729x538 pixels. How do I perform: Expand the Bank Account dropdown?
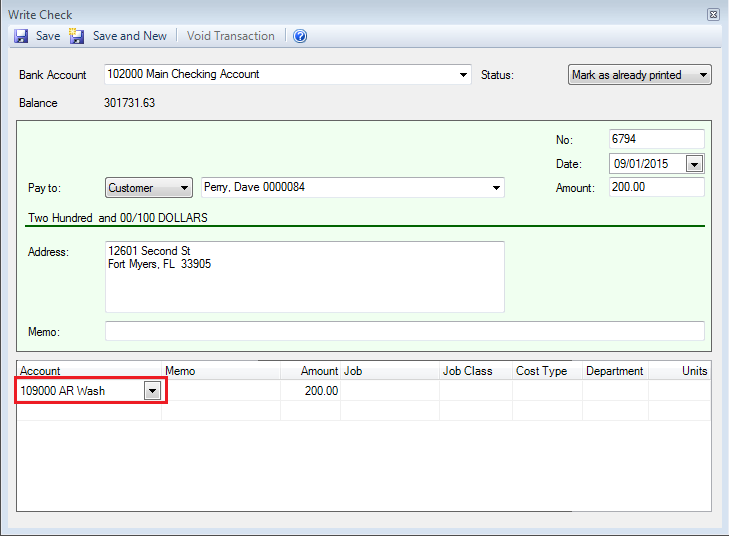(463, 75)
